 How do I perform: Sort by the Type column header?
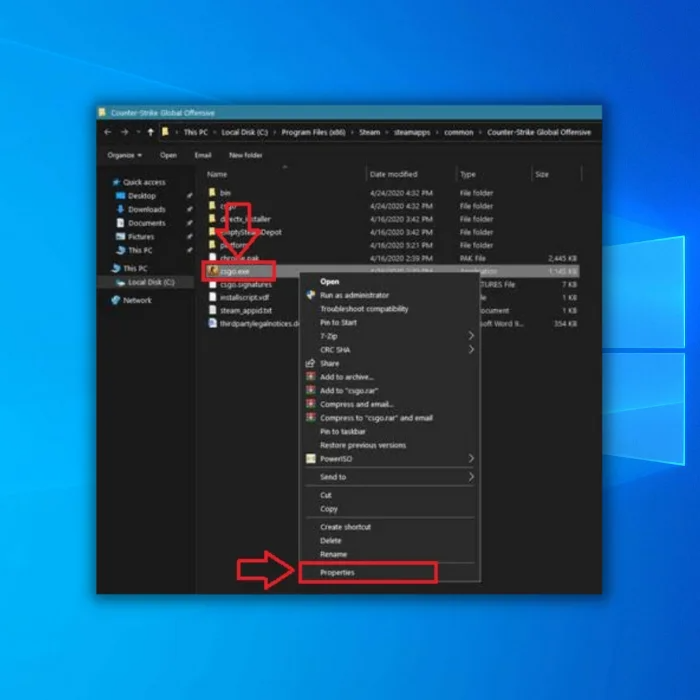[467, 174]
